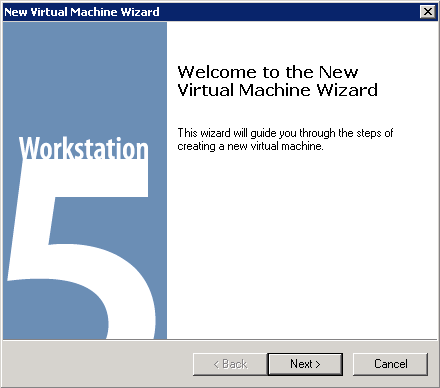Select the 'This wizard will guide you' description text
The height and width of the screenshot is (388, 440).
[x=285, y=139]
